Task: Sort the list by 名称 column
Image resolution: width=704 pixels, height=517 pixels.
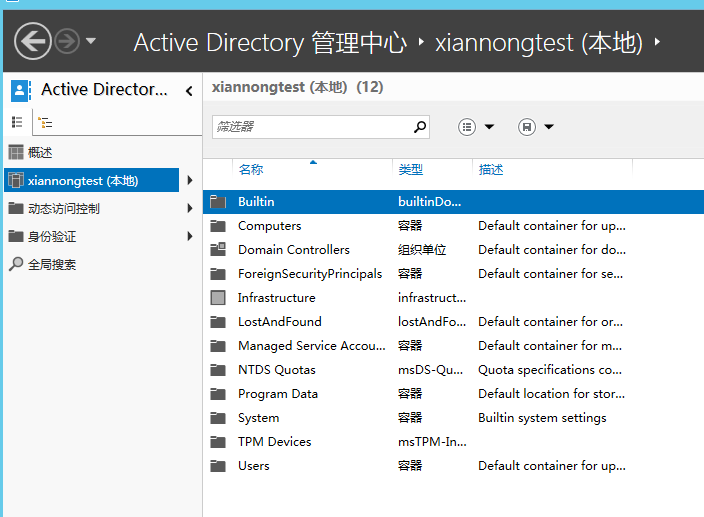Action: [x=251, y=170]
